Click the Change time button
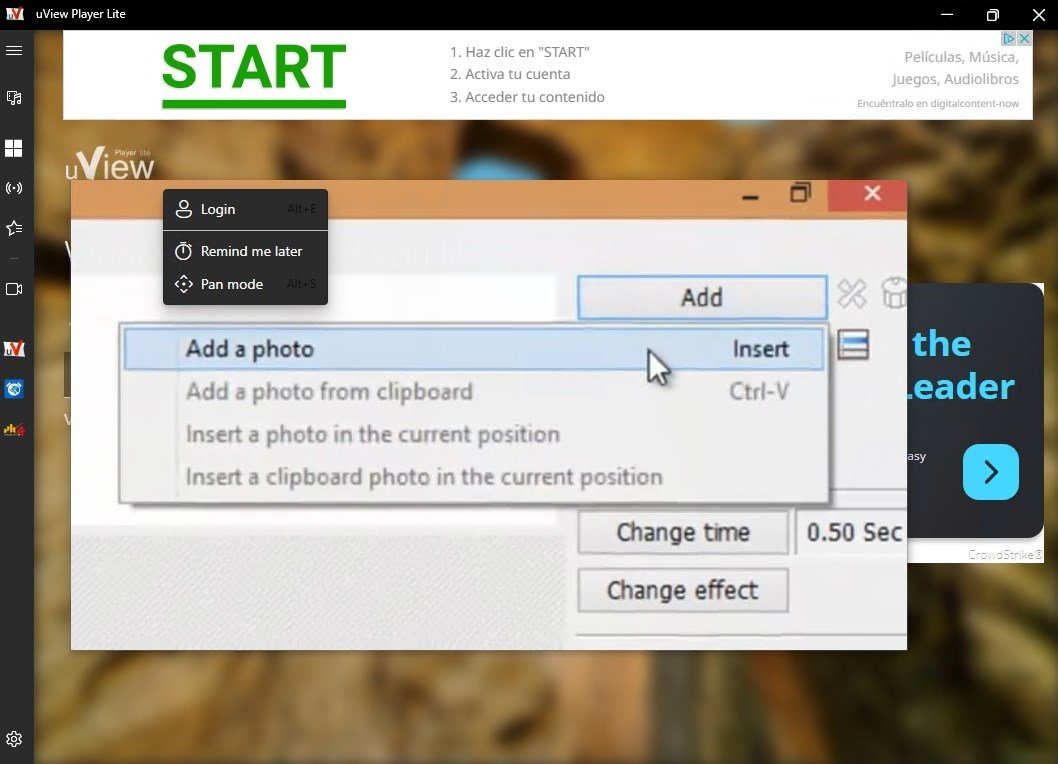Image resolution: width=1058 pixels, height=764 pixels. [x=683, y=533]
